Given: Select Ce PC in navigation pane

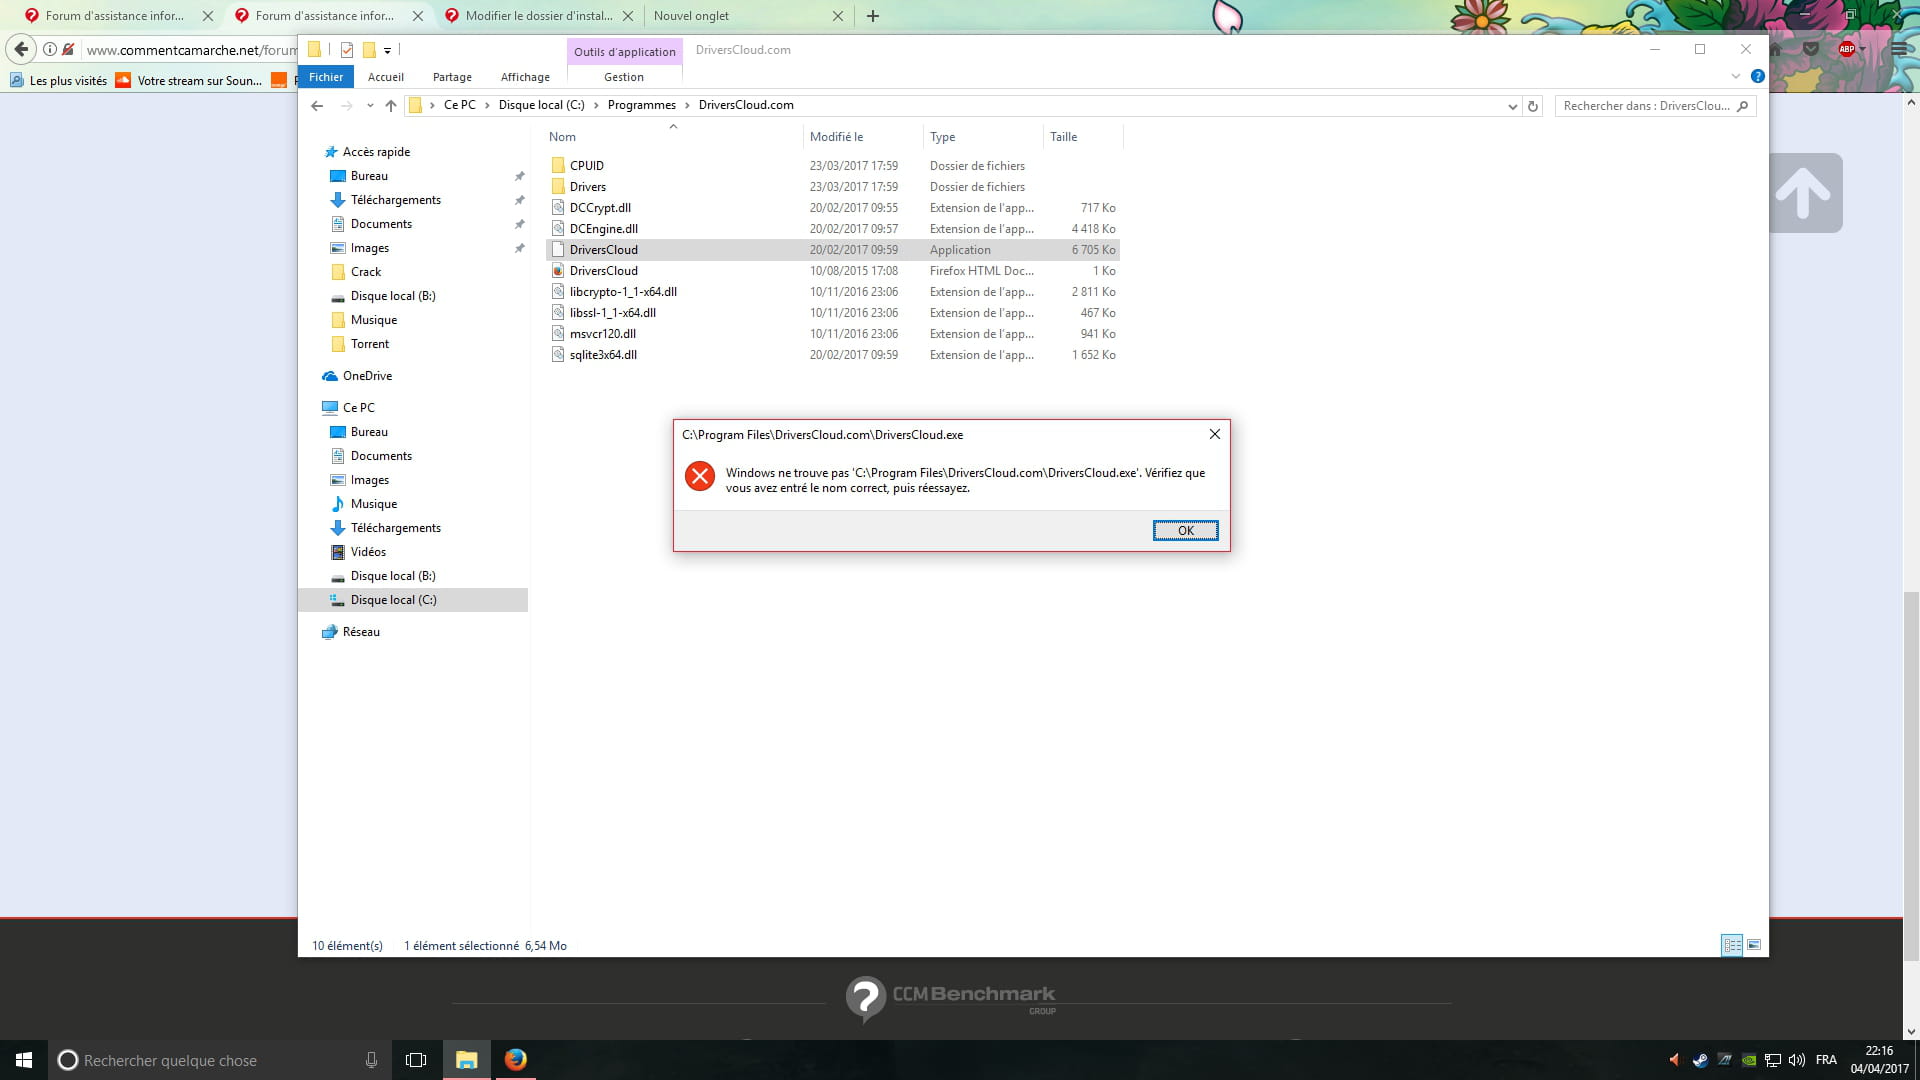Looking at the screenshot, I should pyautogui.click(x=358, y=408).
